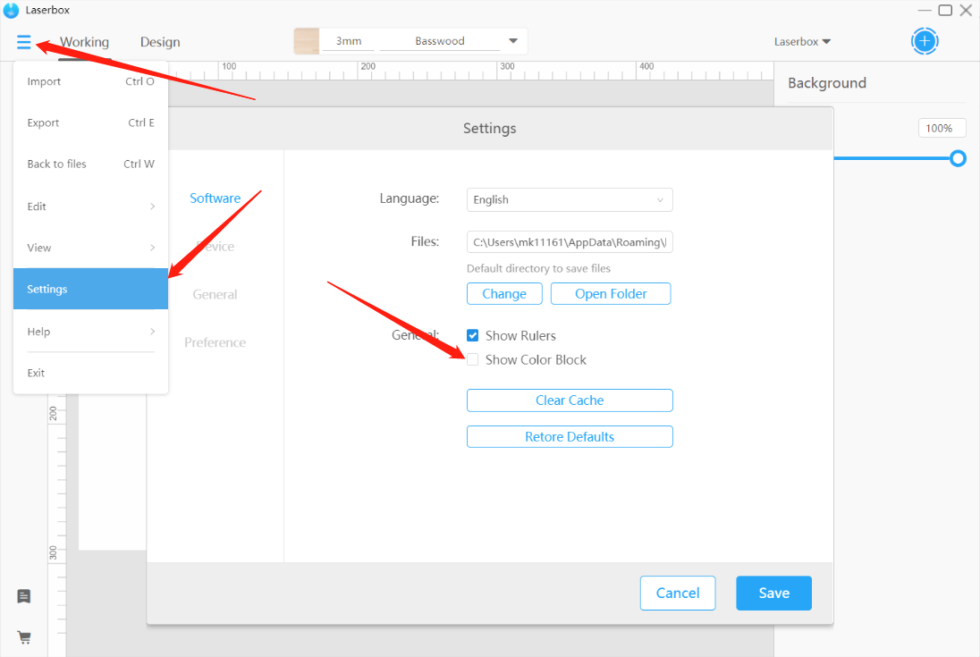Toggle the Show Rulers checkbox
Viewport: 980px width, 657px height.
(x=472, y=336)
